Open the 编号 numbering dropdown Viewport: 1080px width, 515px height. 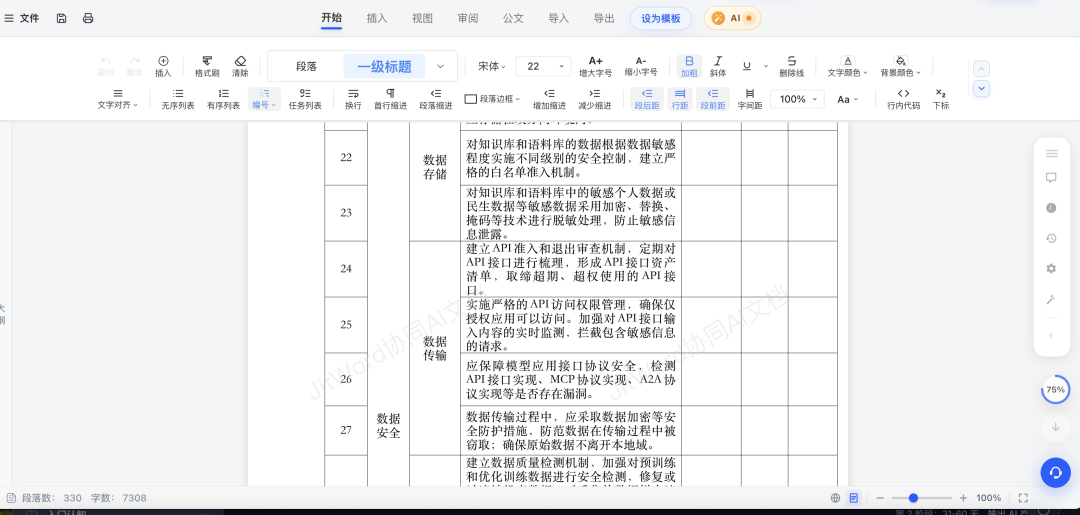(x=264, y=99)
